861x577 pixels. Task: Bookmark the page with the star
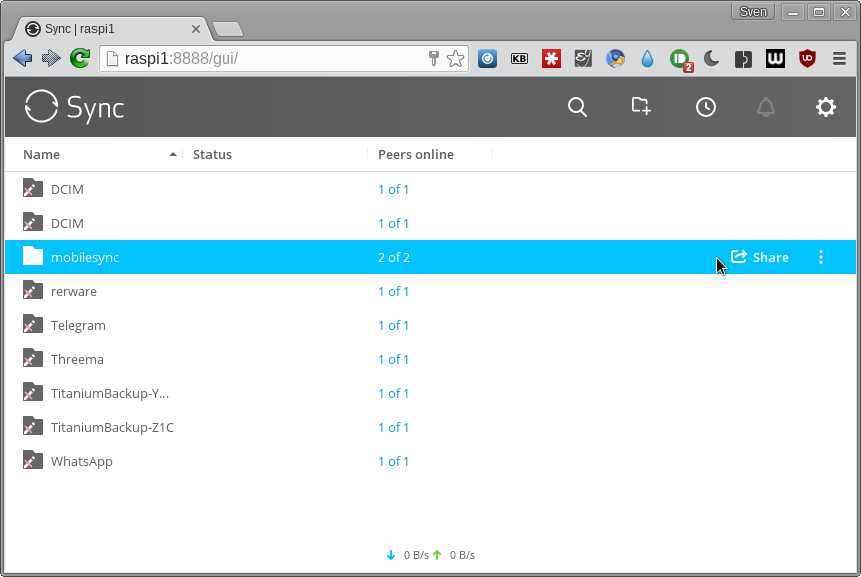coord(455,58)
